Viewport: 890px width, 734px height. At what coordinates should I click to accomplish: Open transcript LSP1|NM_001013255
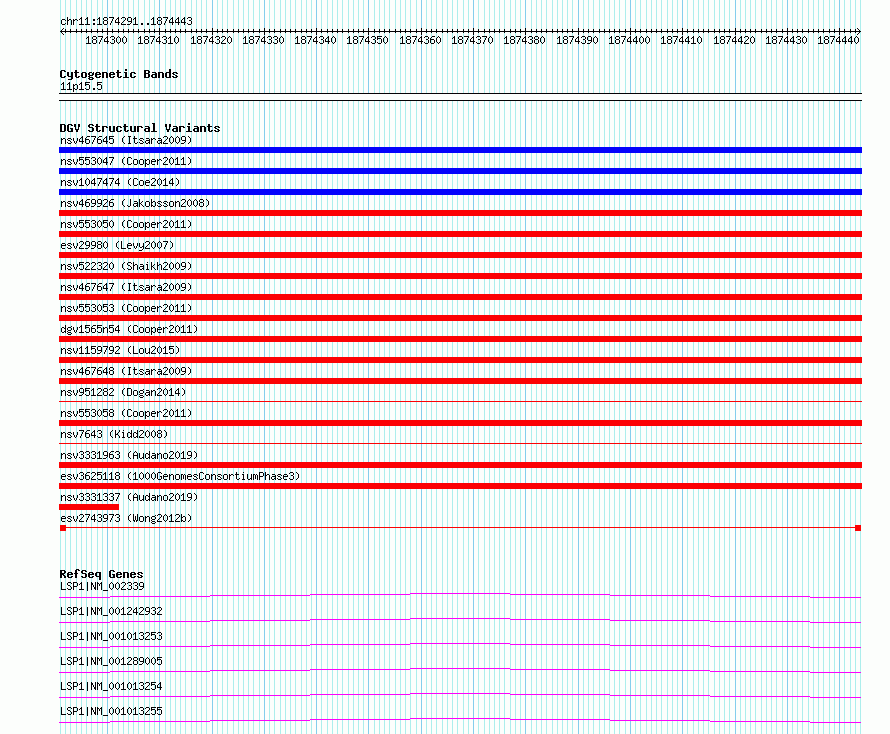click(111, 711)
